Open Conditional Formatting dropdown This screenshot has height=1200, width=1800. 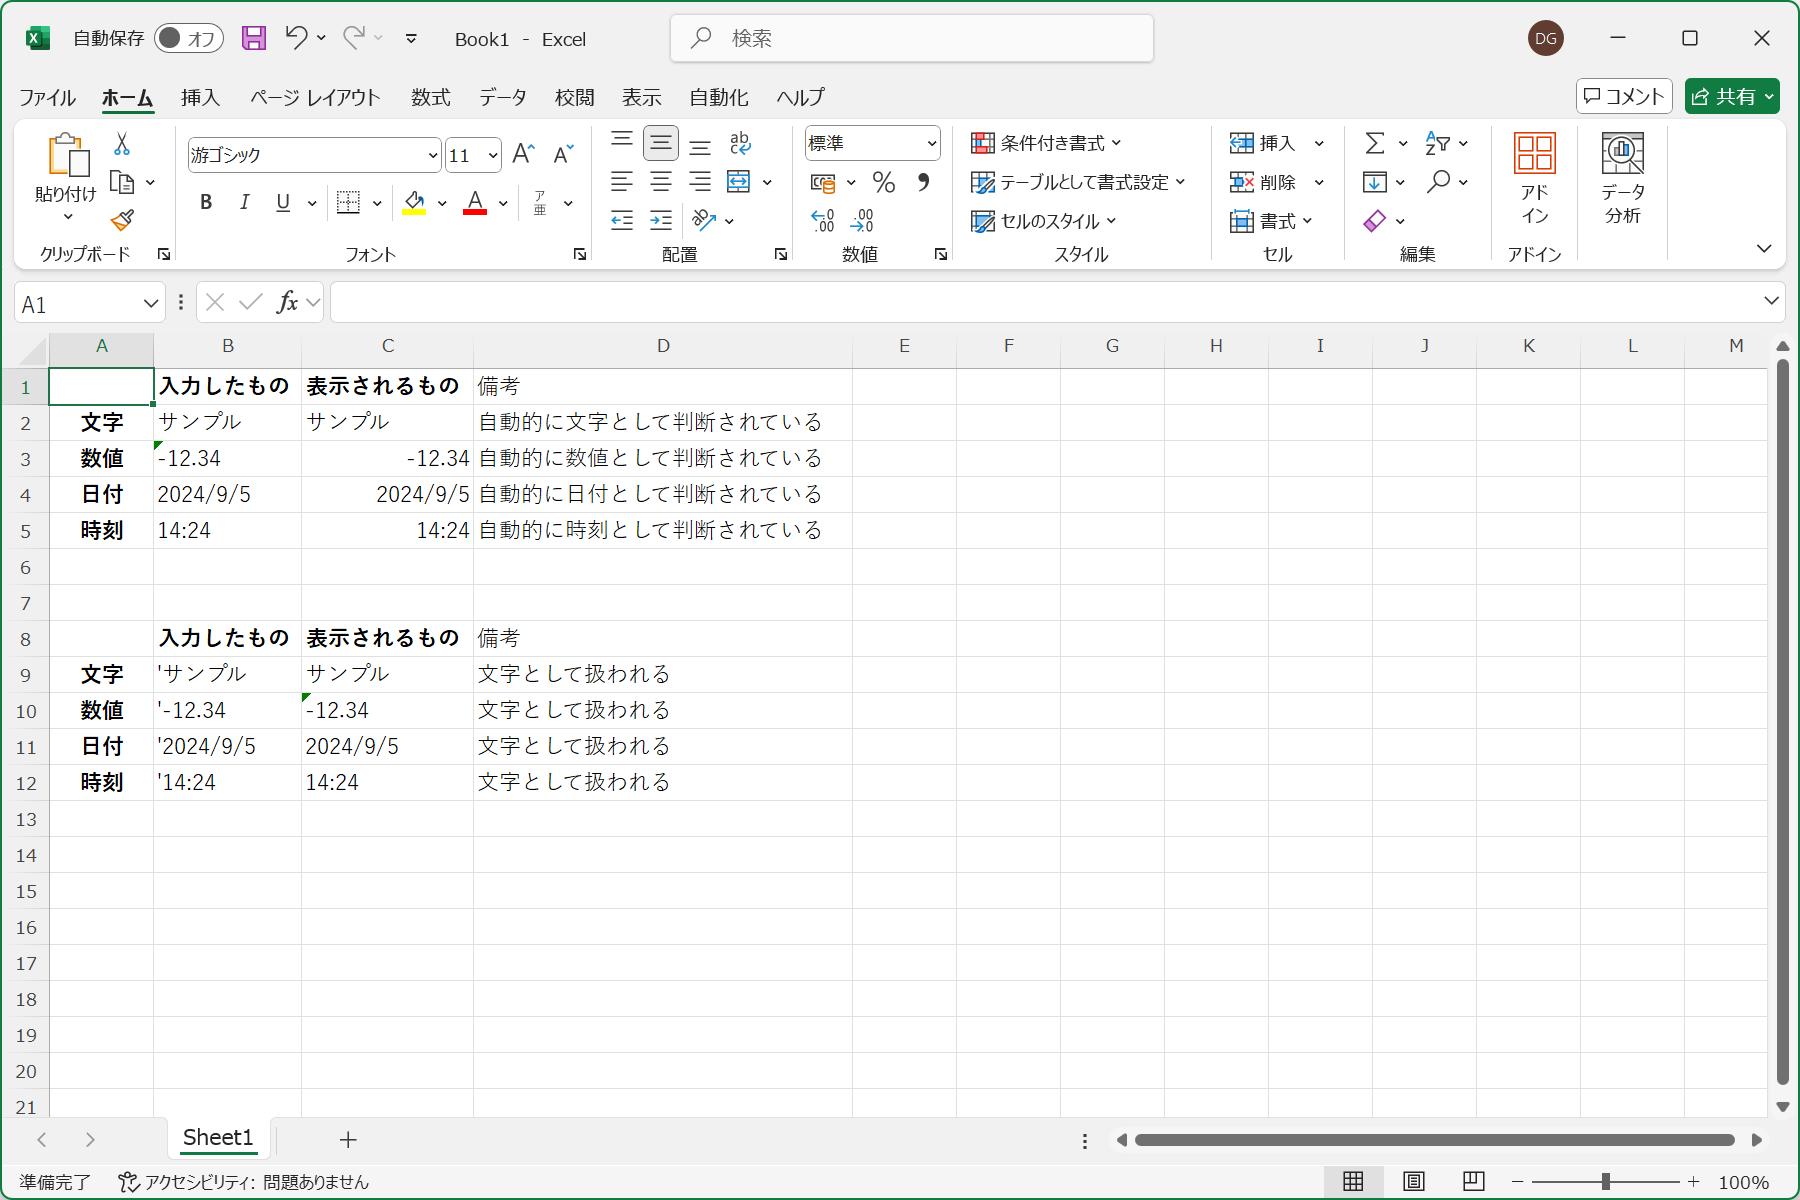pos(1046,143)
